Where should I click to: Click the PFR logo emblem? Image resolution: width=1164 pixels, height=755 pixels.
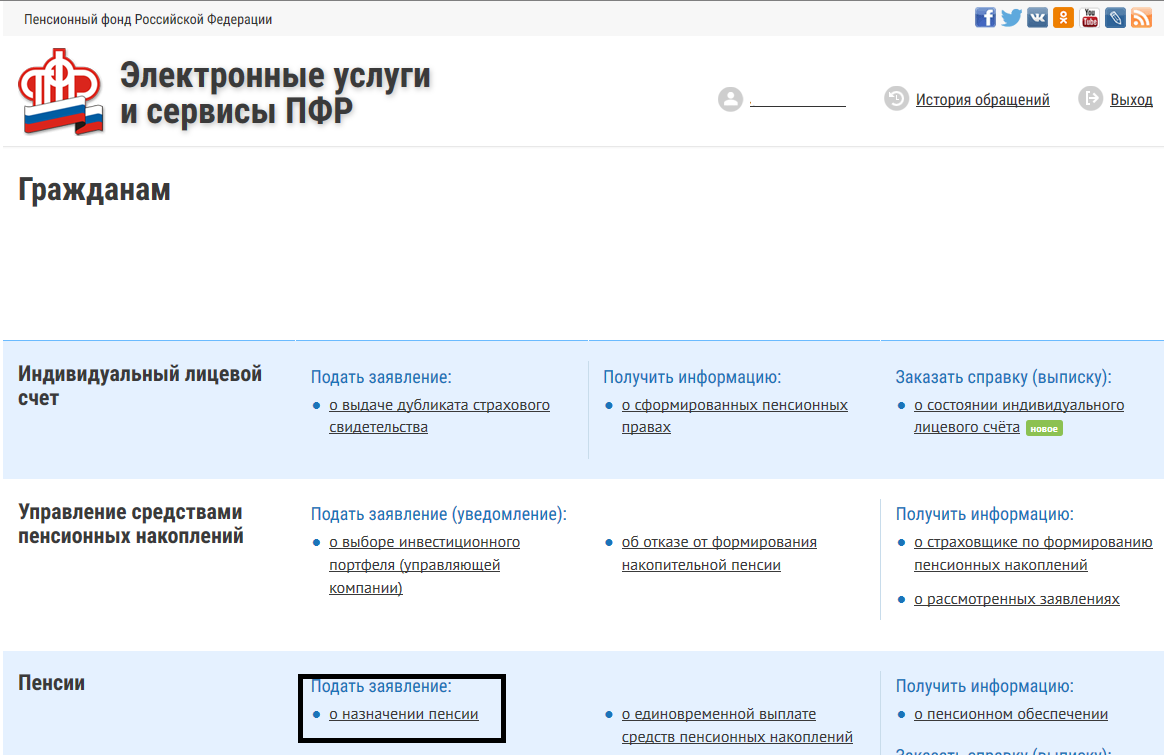pos(61,92)
